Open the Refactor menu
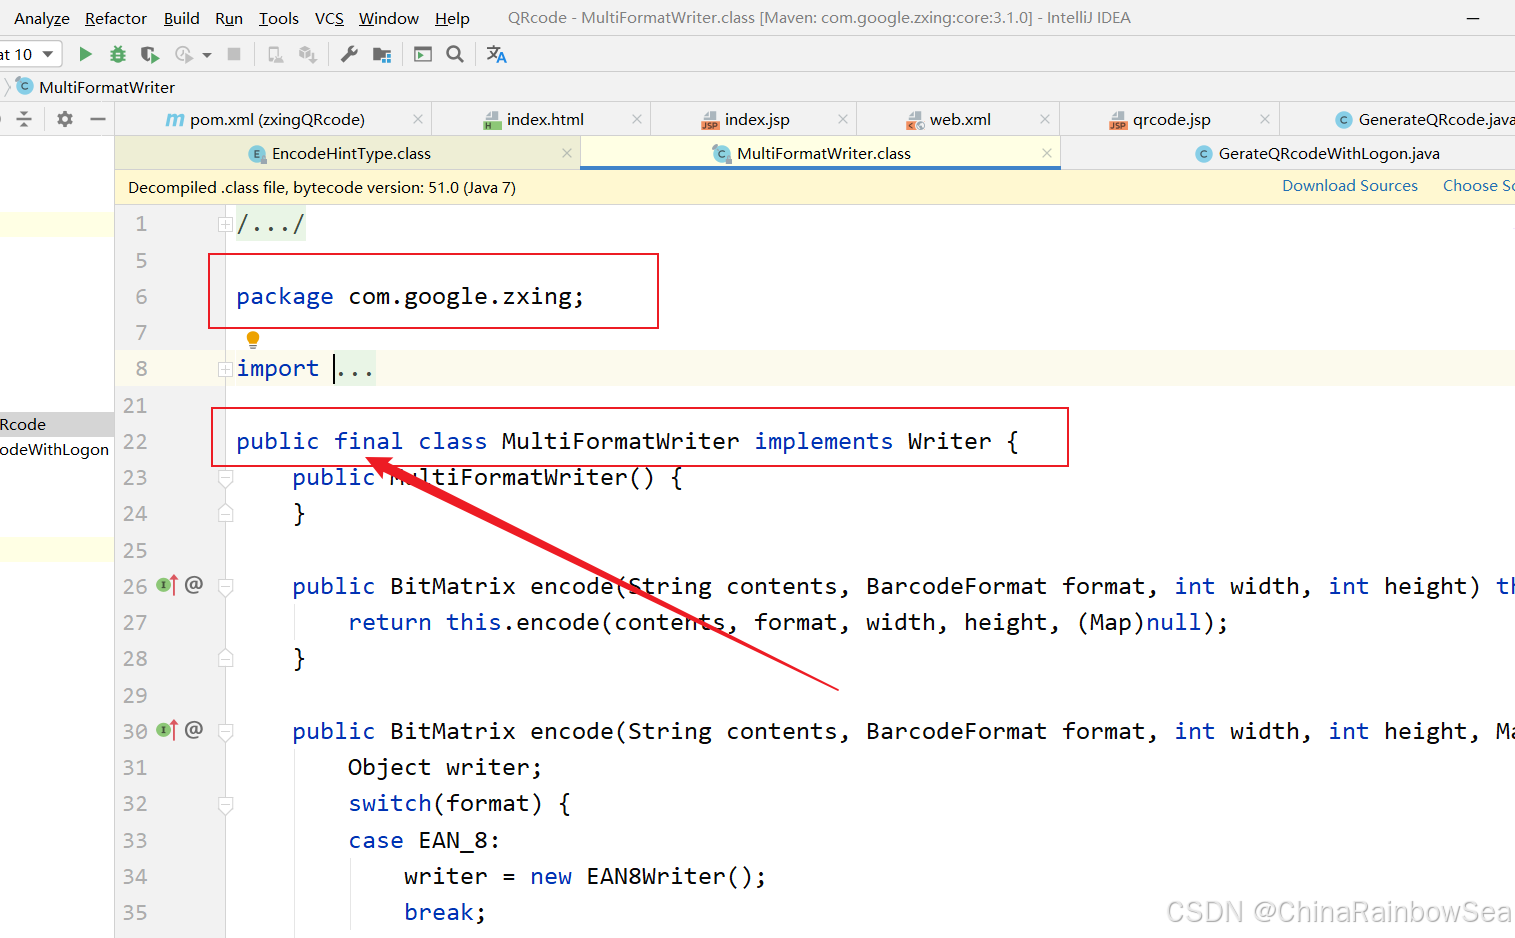1515x938 pixels. point(115,18)
